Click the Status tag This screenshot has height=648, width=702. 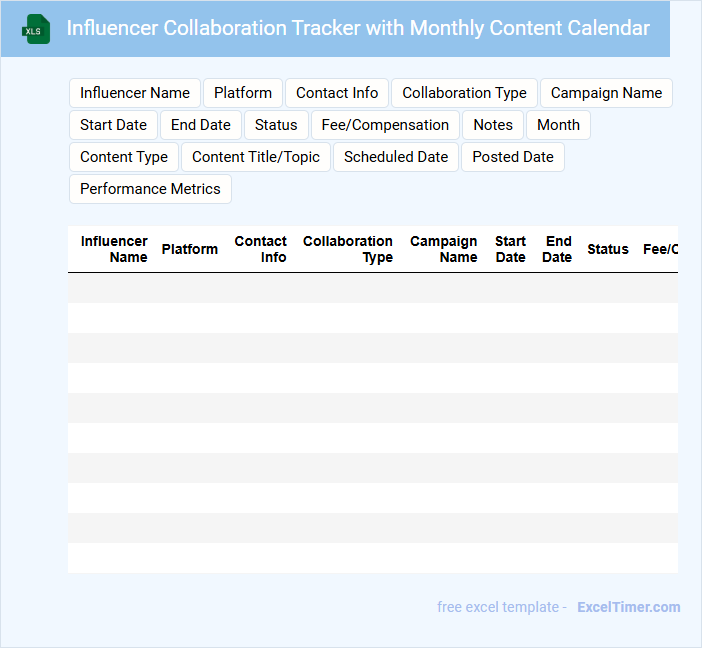pos(276,125)
